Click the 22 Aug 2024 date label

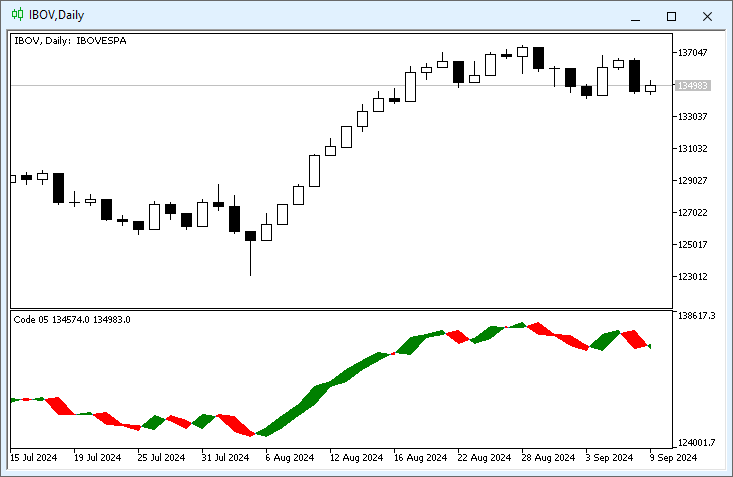pos(484,457)
